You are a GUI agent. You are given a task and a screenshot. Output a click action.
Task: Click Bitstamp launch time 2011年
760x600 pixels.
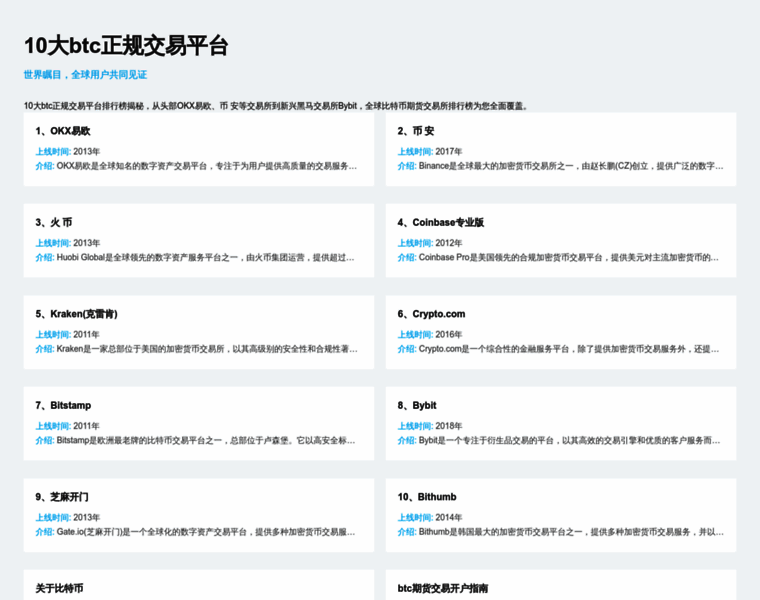pos(86,426)
